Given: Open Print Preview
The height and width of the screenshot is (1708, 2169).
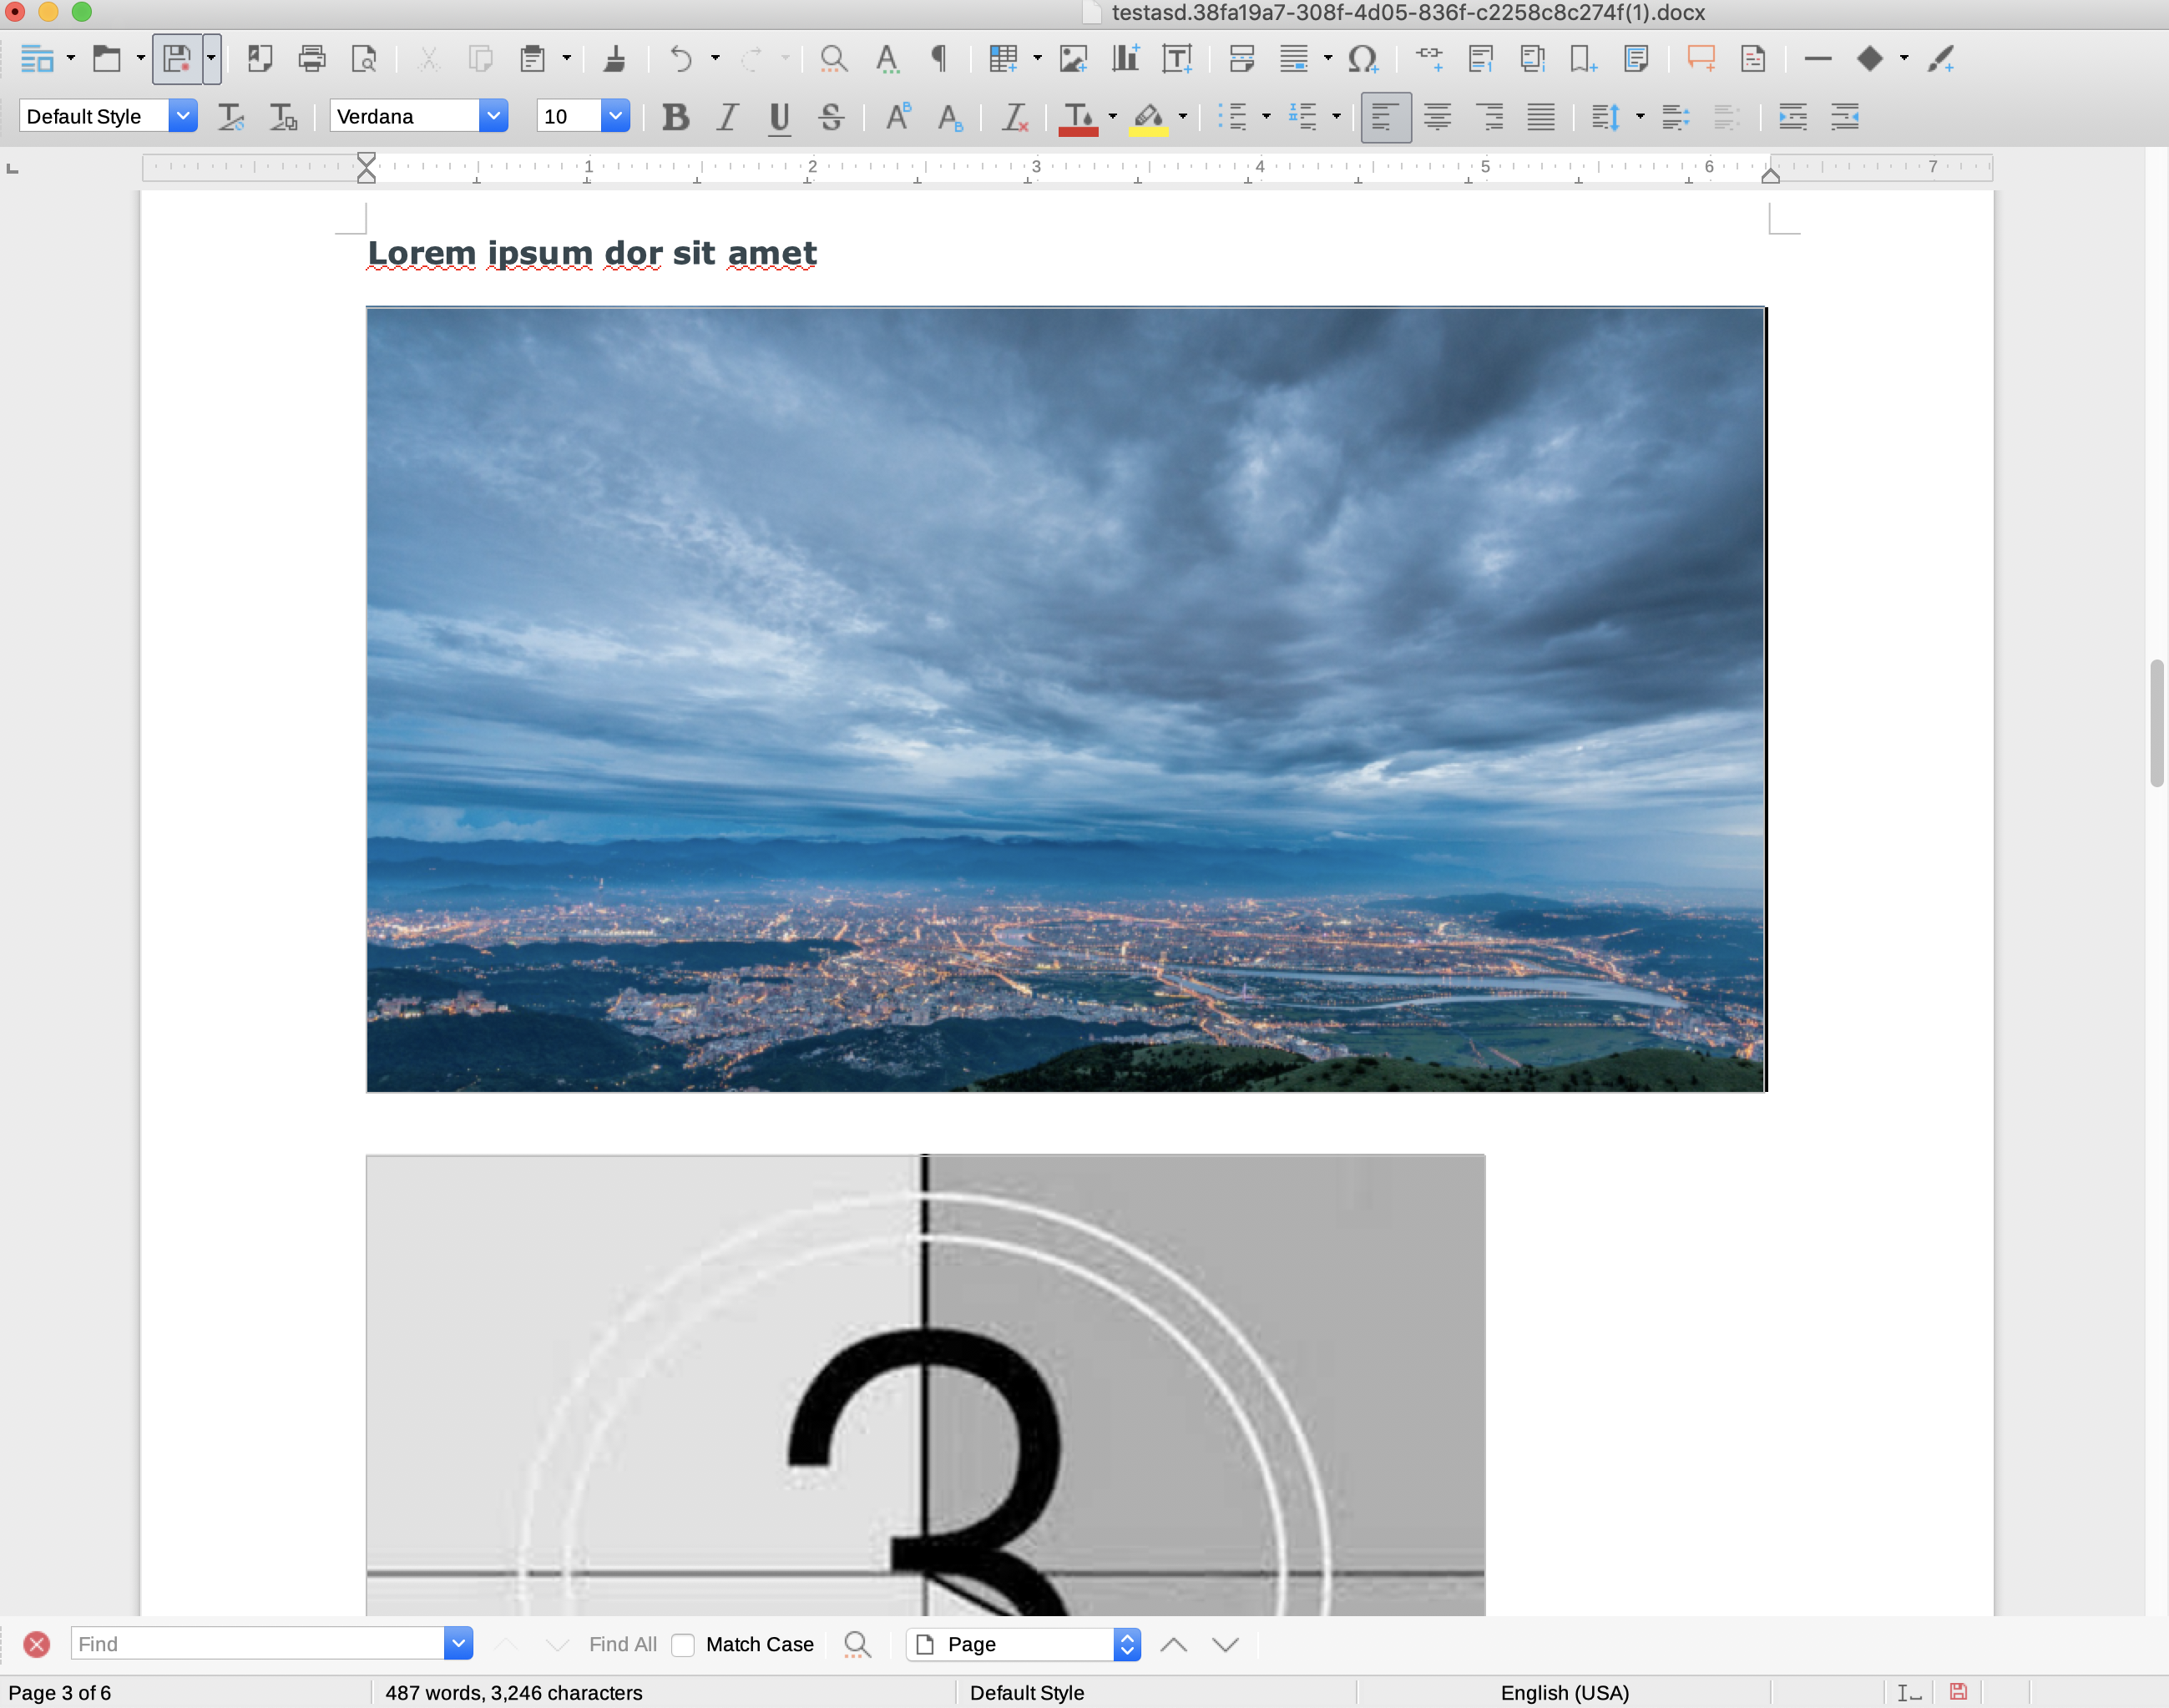Looking at the screenshot, I should coord(364,59).
